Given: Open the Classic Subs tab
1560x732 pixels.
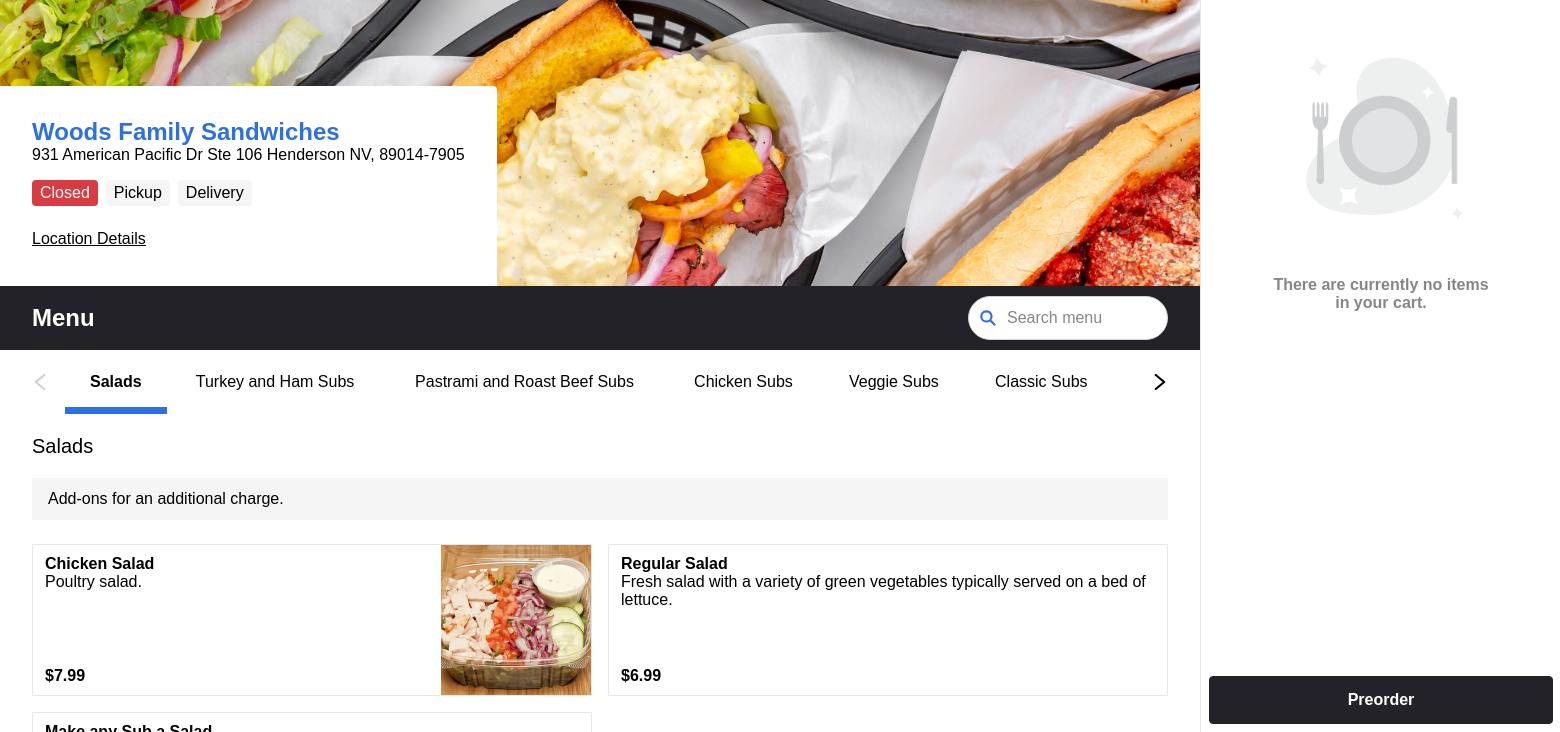Looking at the screenshot, I should 1041,382.
